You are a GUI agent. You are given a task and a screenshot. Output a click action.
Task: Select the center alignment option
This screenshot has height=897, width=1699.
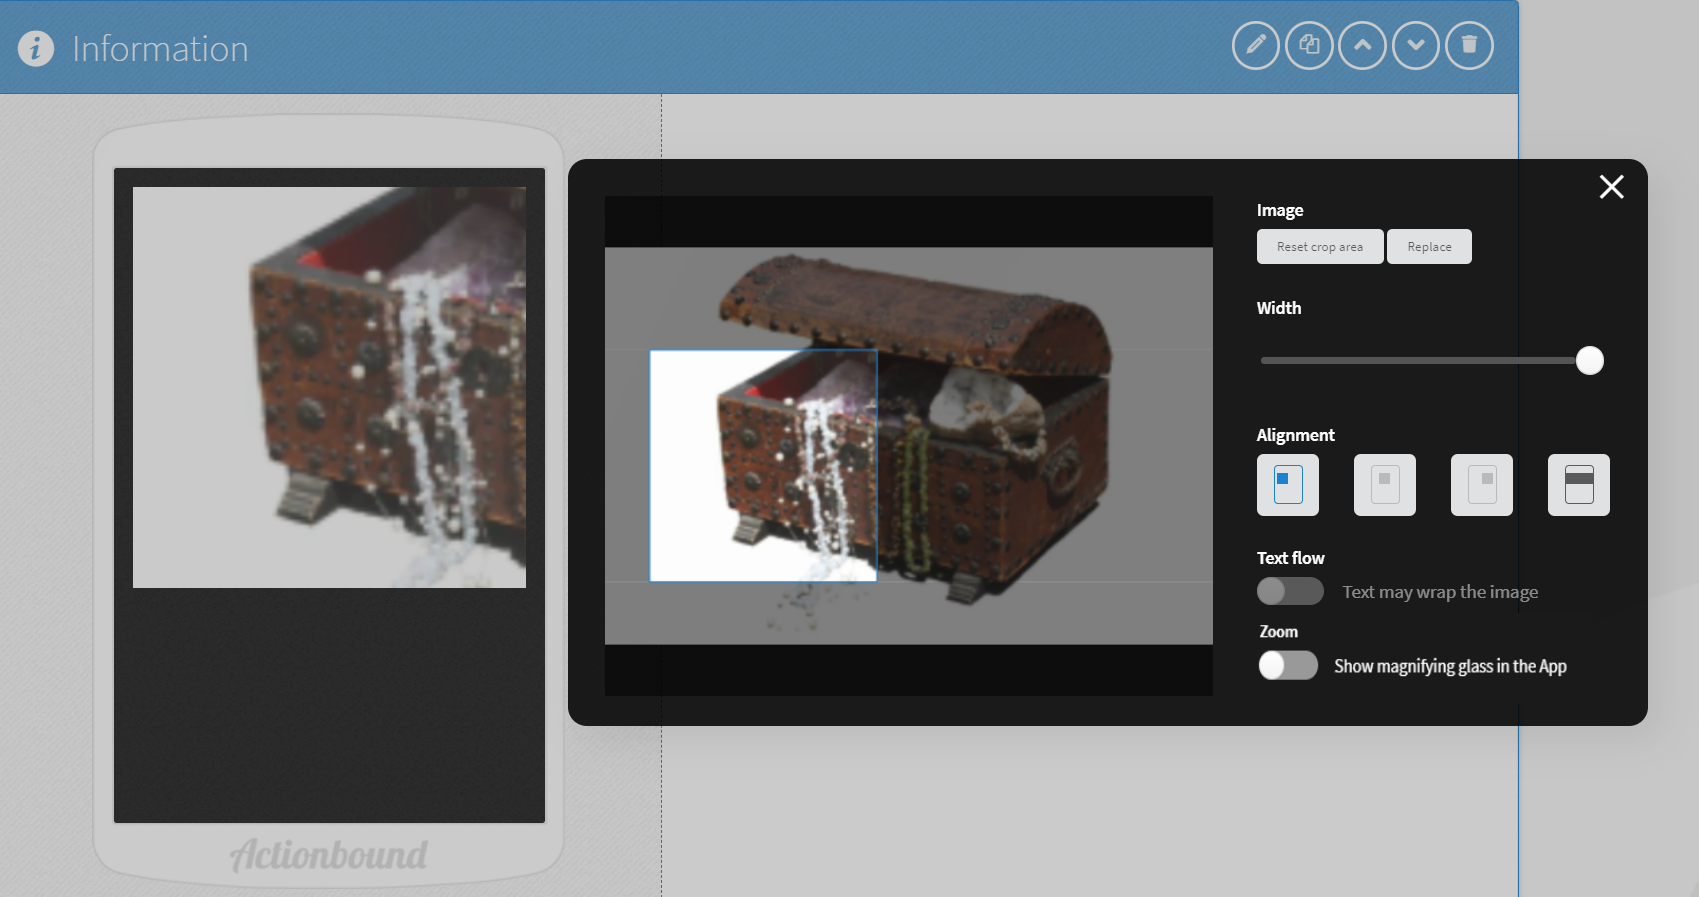(x=1385, y=485)
